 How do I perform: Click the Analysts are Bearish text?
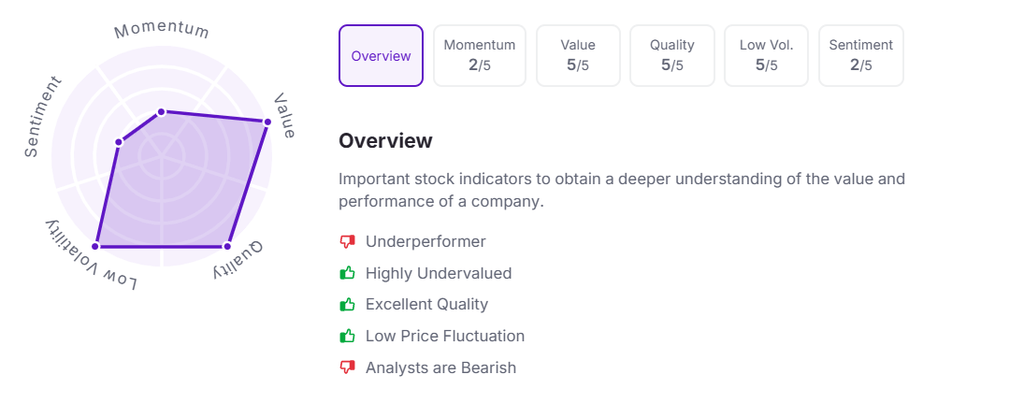tap(441, 367)
